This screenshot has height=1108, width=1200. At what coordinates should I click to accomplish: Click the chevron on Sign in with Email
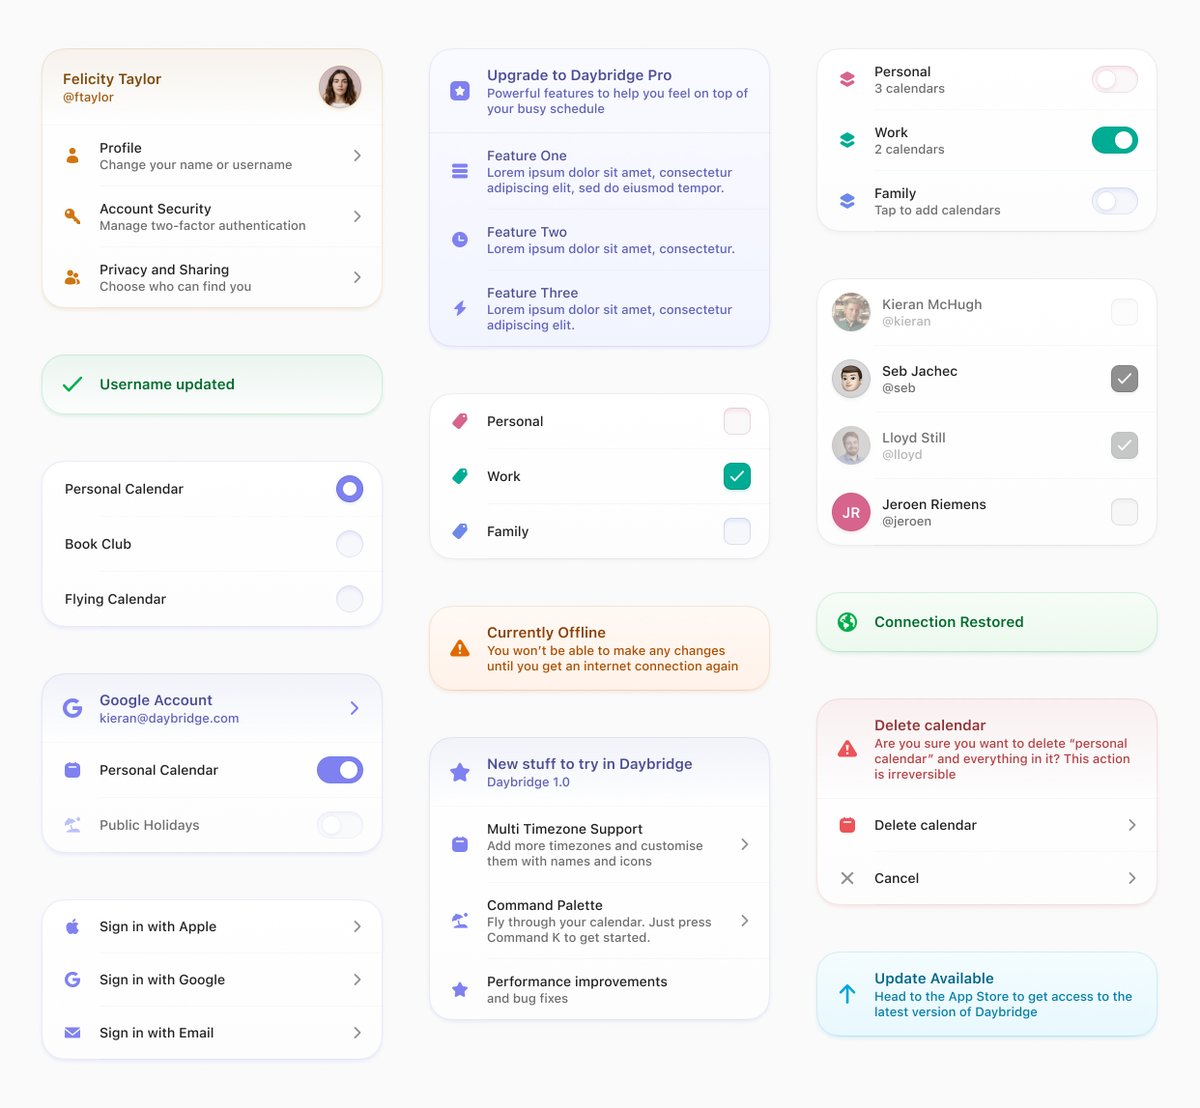357,1033
